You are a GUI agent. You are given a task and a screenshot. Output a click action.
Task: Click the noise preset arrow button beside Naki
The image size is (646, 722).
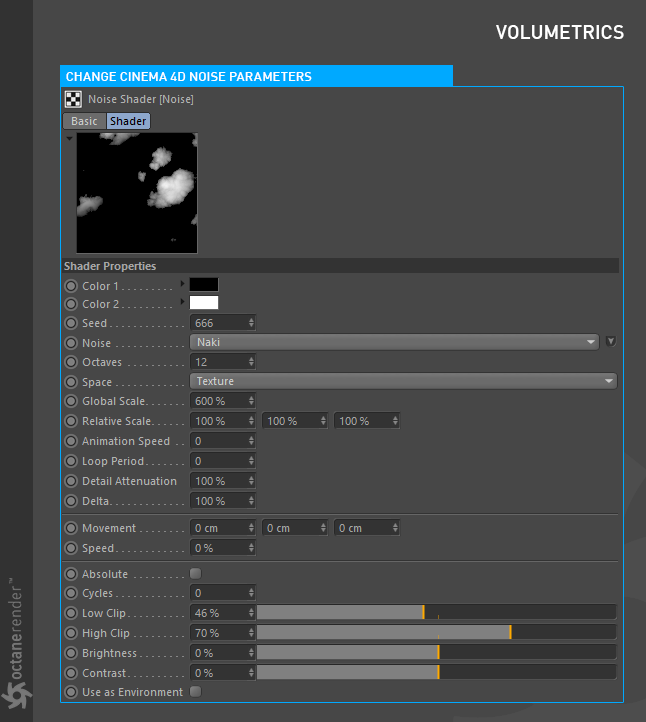[x=611, y=342]
